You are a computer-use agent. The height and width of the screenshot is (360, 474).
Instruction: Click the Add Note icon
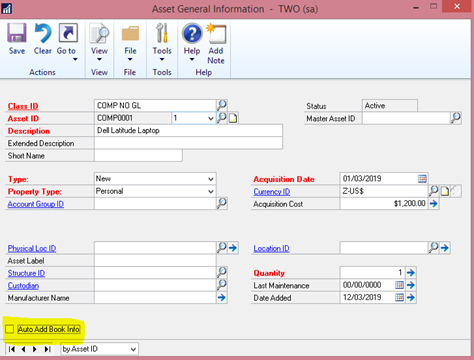click(x=216, y=34)
